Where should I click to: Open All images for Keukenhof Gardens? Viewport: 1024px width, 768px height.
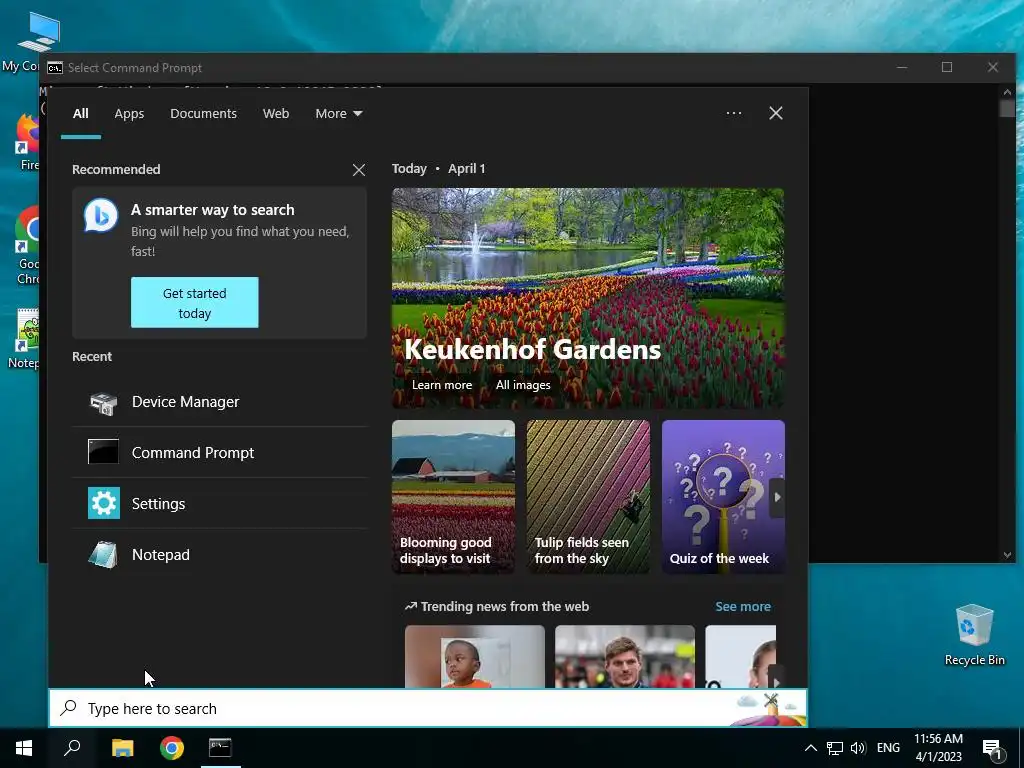pyautogui.click(x=523, y=385)
